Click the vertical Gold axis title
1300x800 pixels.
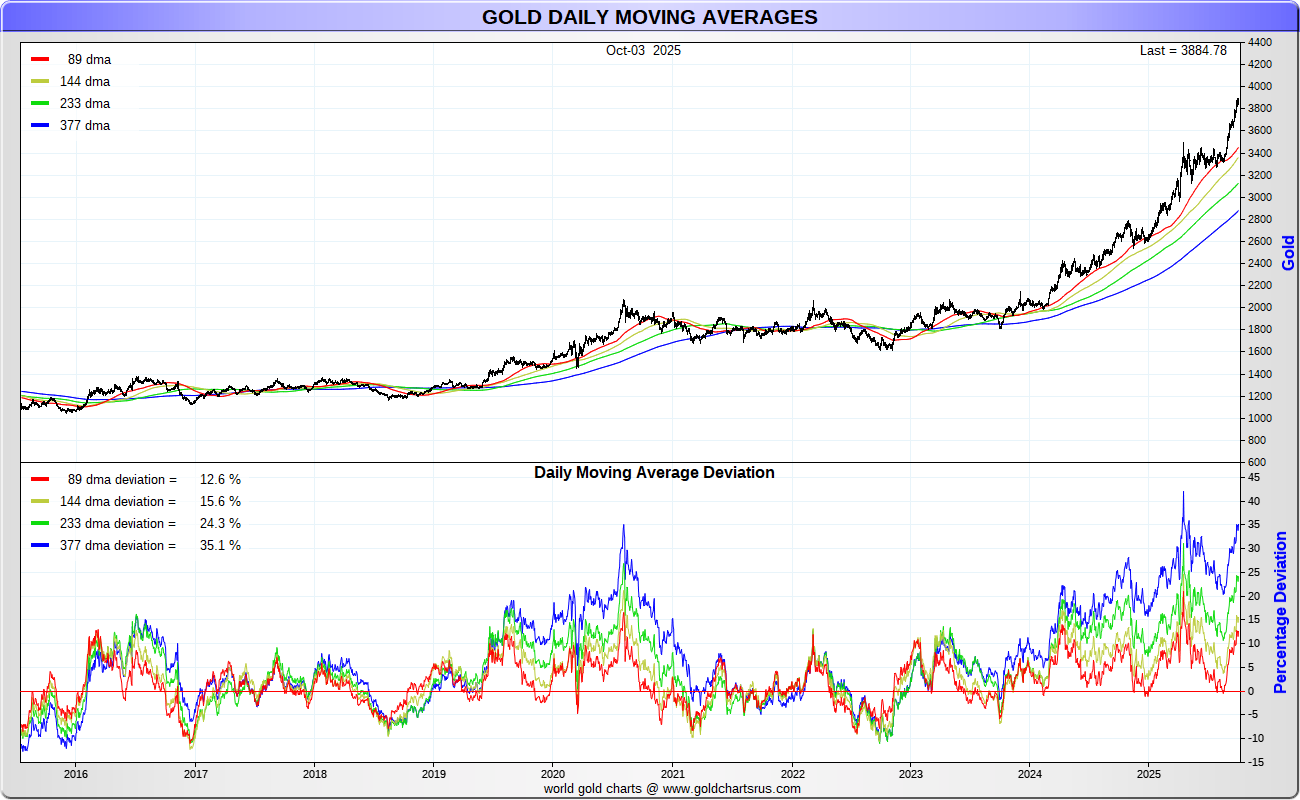pos(1288,252)
